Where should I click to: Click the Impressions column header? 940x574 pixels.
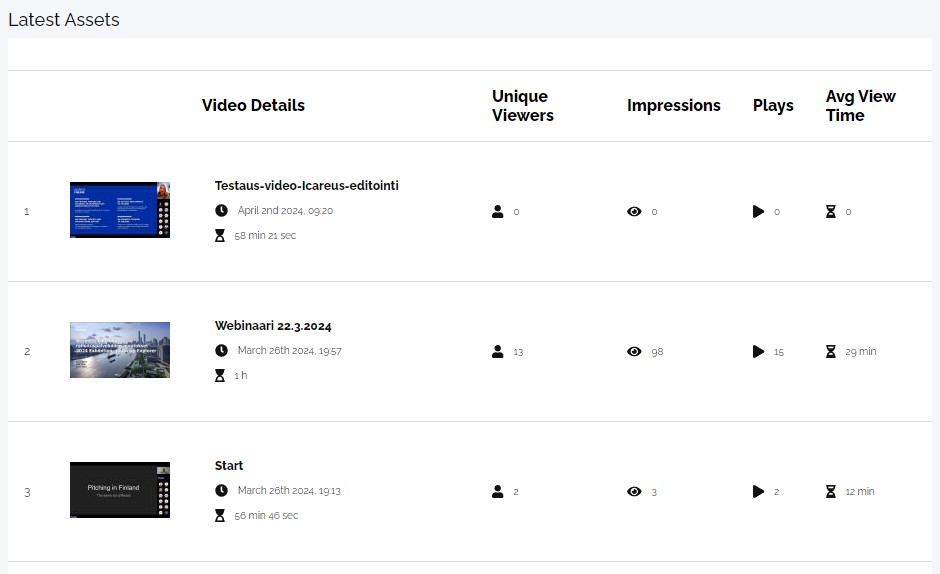tap(674, 106)
